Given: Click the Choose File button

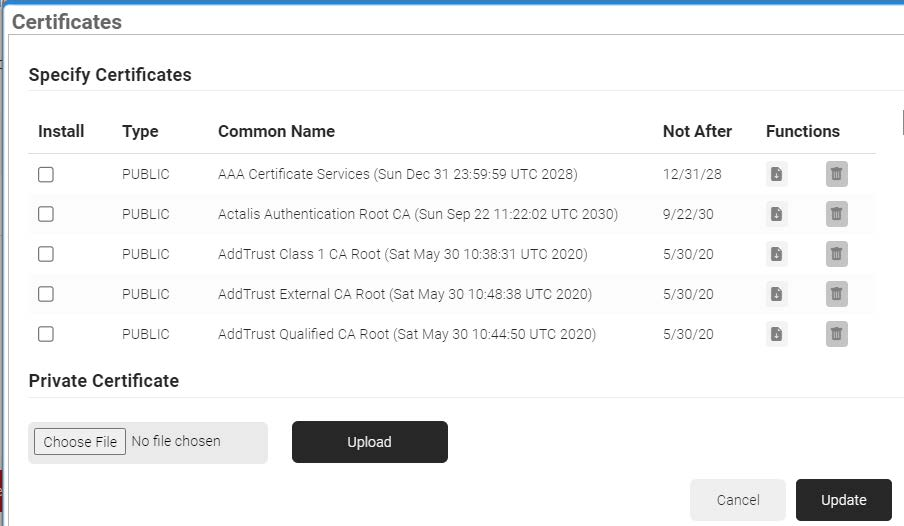Looking at the screenshot, I should coord(80,442).
